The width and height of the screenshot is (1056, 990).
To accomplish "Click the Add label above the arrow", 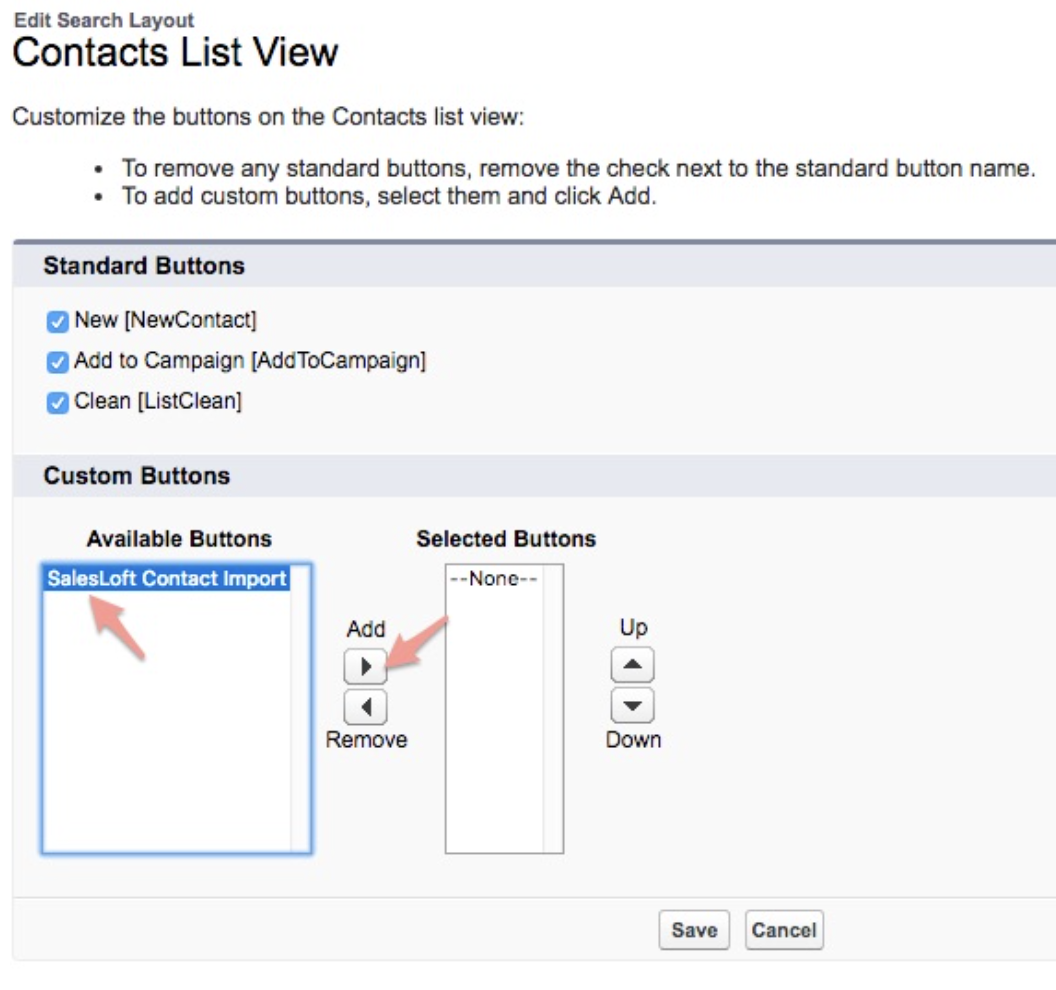I will (366, 628).
